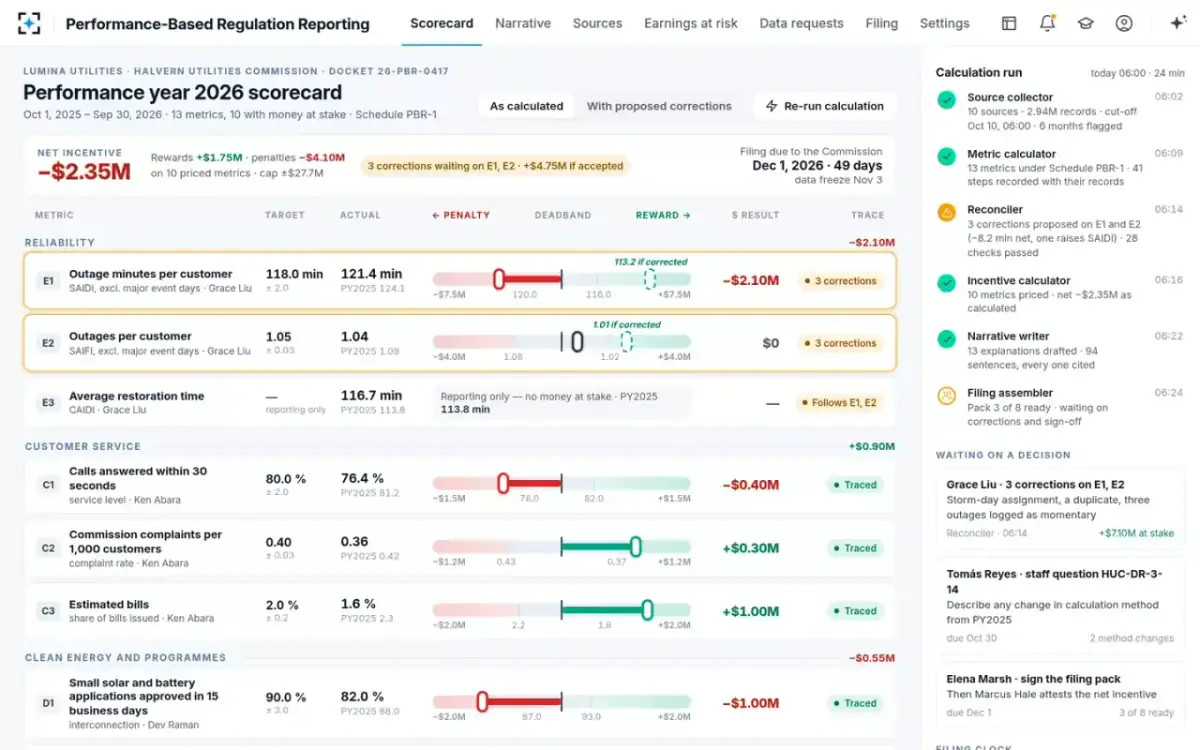
Task: Click the Narrative writer green check icon
Action: 946,339
